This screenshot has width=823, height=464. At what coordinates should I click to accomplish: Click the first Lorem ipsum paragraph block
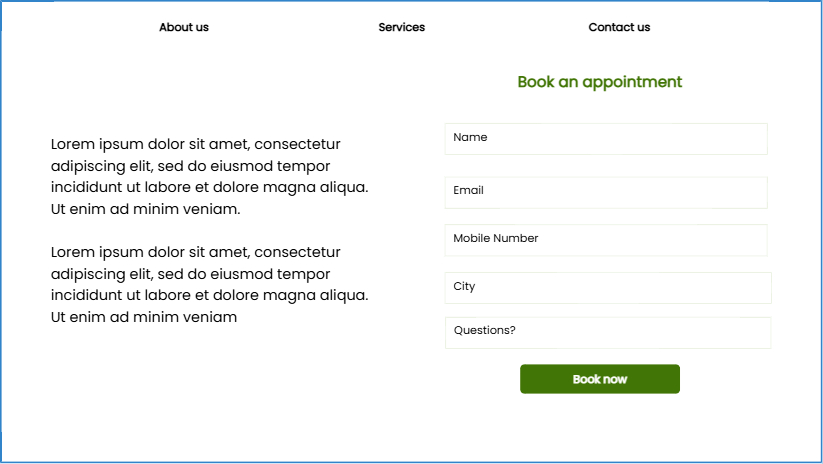click(209, 177)
